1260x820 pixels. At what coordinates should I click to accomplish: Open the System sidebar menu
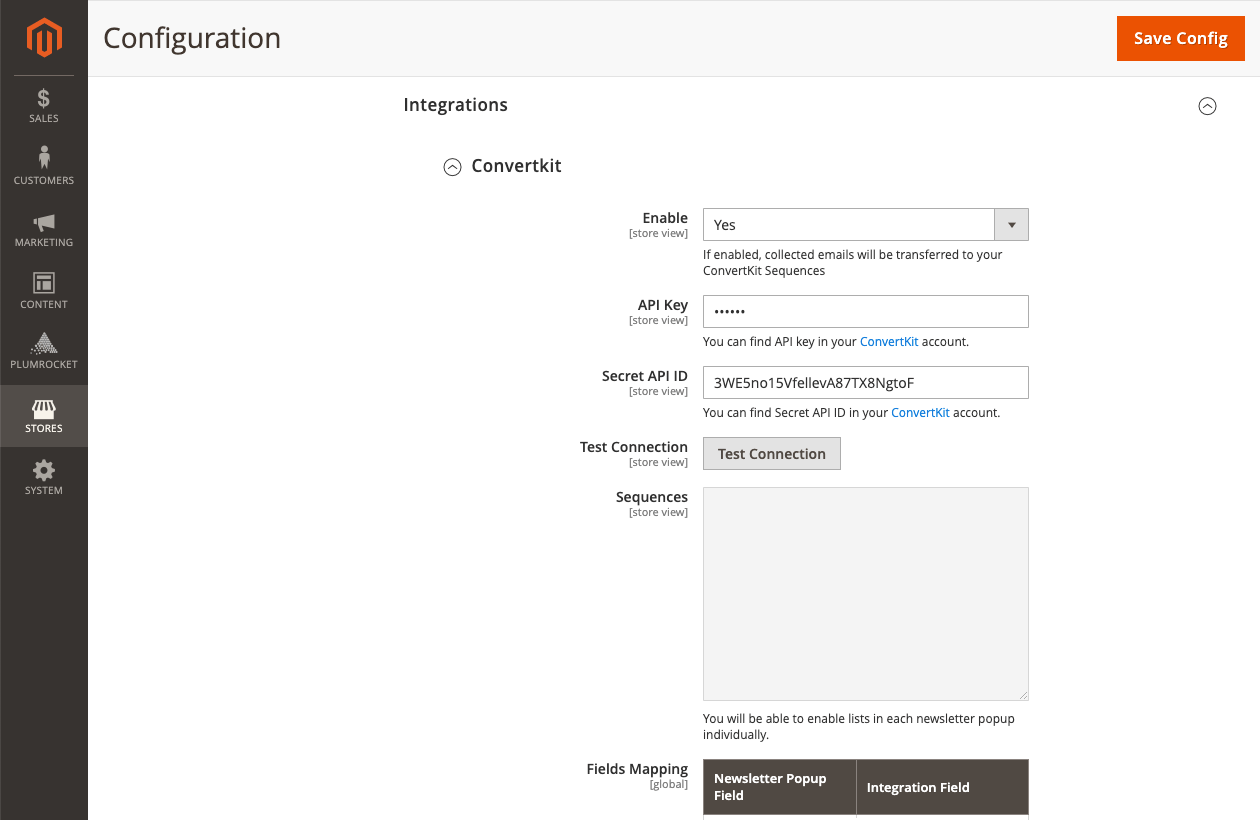pyautogui.click(x=43, y=477)
